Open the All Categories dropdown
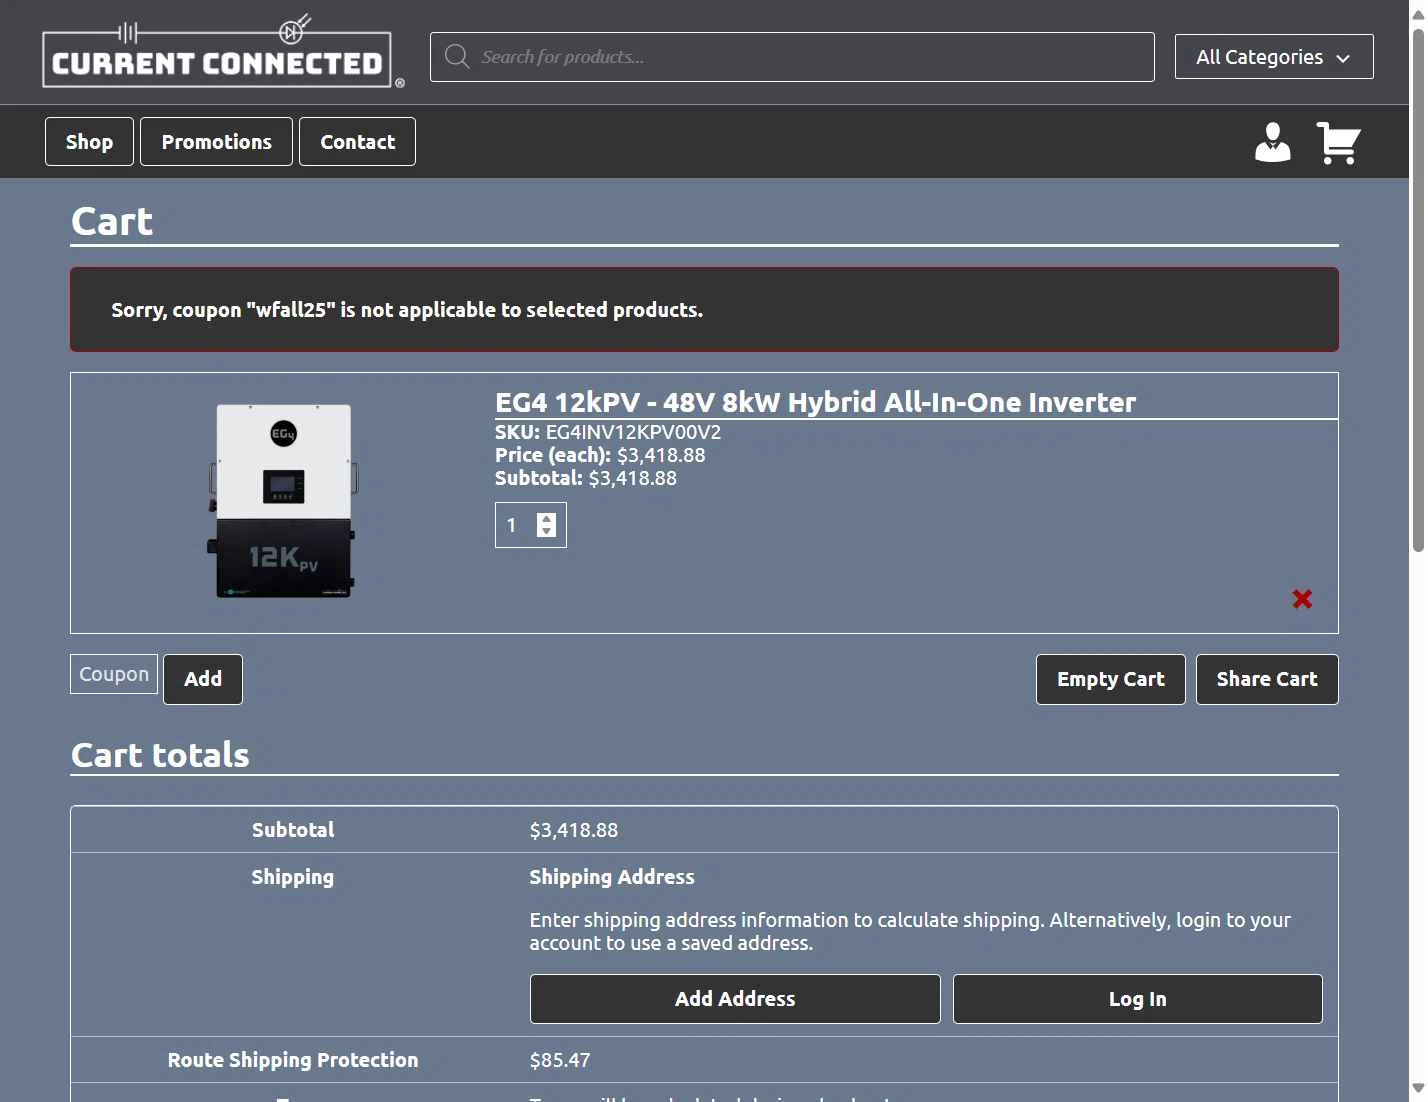 pyautogui.click(x=1274, y=57)
